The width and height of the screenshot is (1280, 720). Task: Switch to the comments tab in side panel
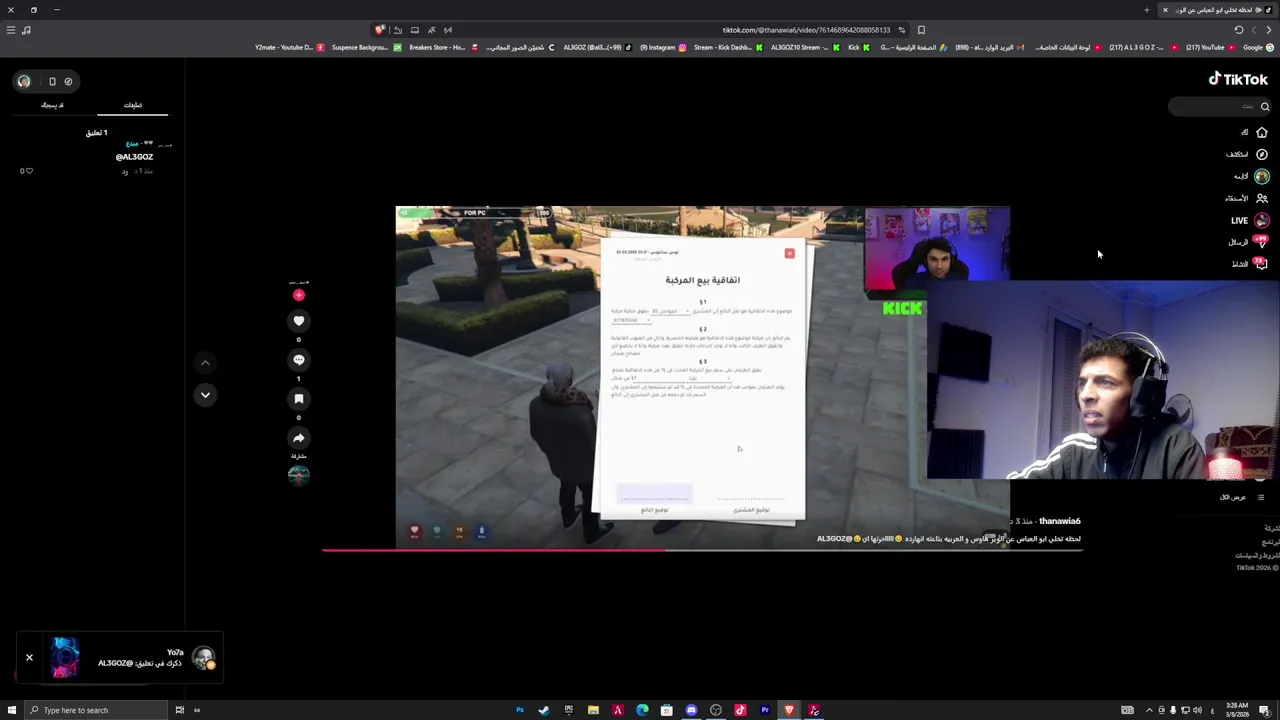coord(132,105)
